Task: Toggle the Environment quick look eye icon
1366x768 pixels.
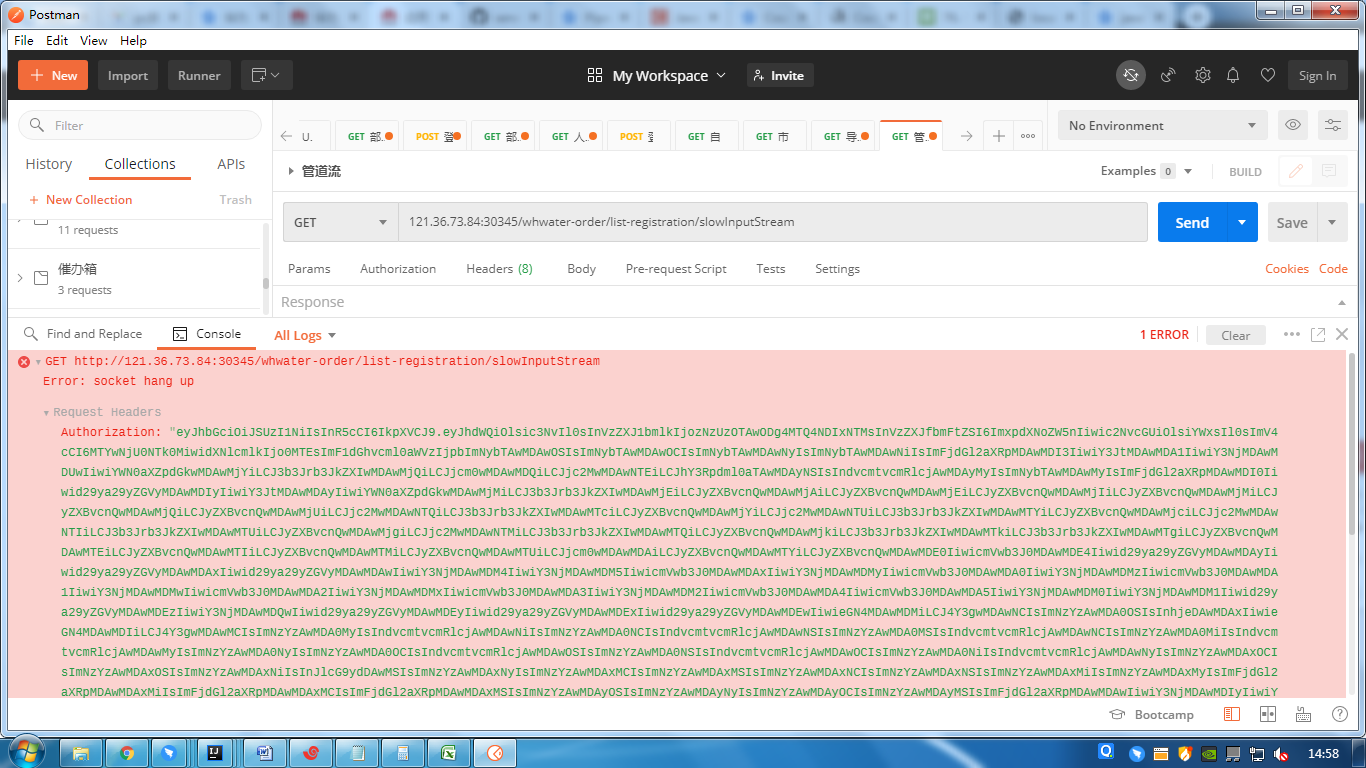Action: click(1292, 125)
